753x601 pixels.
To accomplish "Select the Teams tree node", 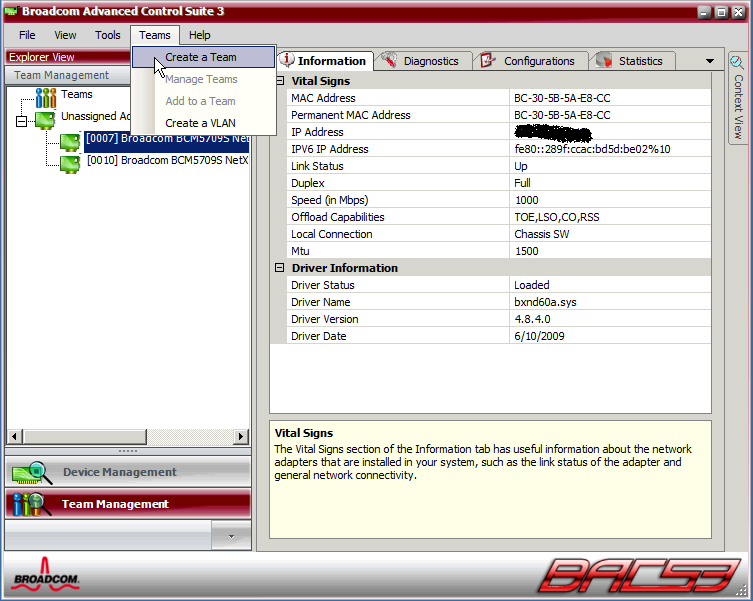I will tap(77, 94).
